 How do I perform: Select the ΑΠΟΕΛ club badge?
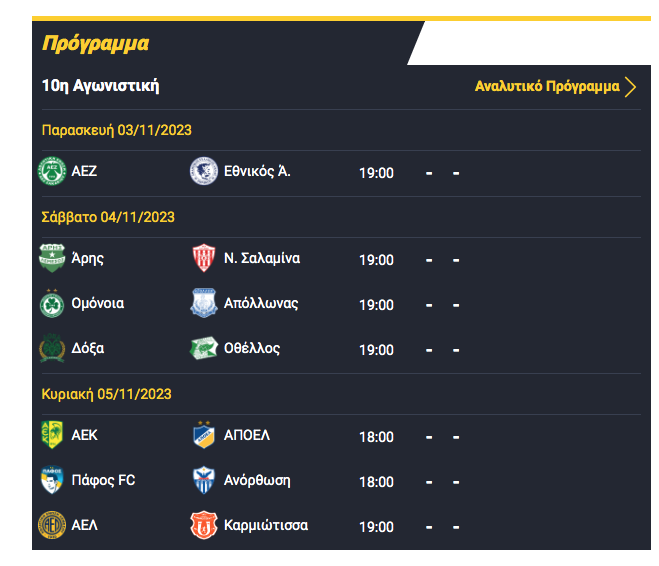click(x=204, y=435)
